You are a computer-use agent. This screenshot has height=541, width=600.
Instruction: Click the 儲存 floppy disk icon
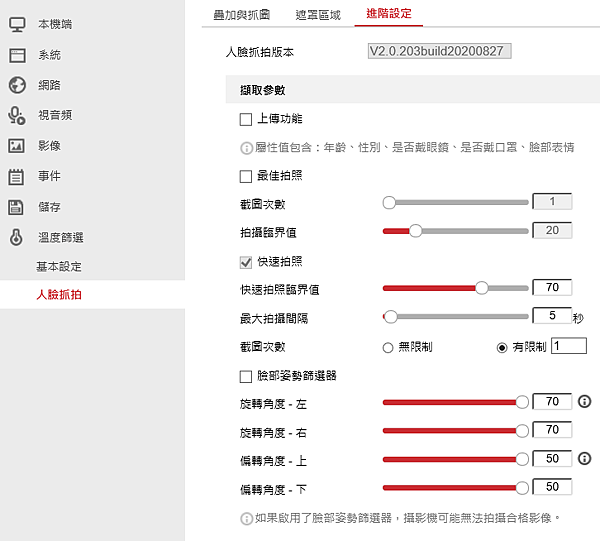coord(16,207)
